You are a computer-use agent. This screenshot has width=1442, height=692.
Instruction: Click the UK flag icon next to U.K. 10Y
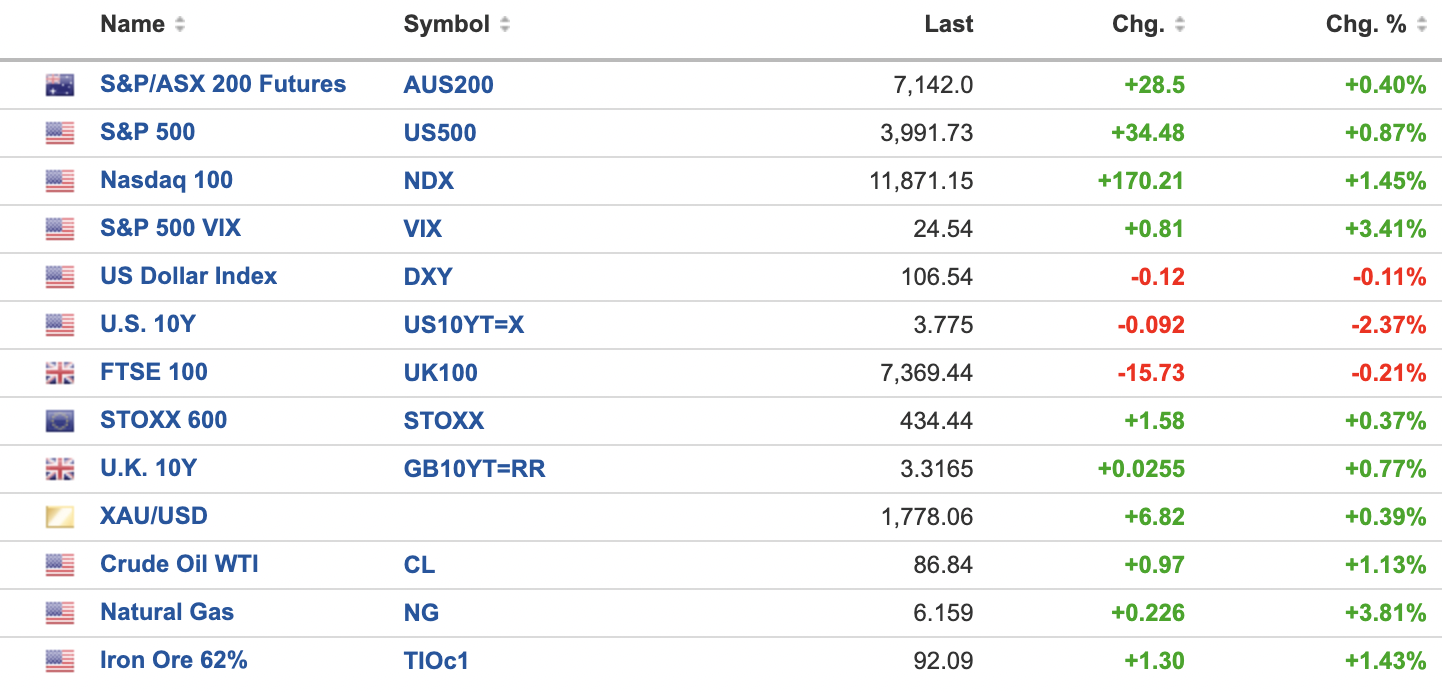coord(60,469)
